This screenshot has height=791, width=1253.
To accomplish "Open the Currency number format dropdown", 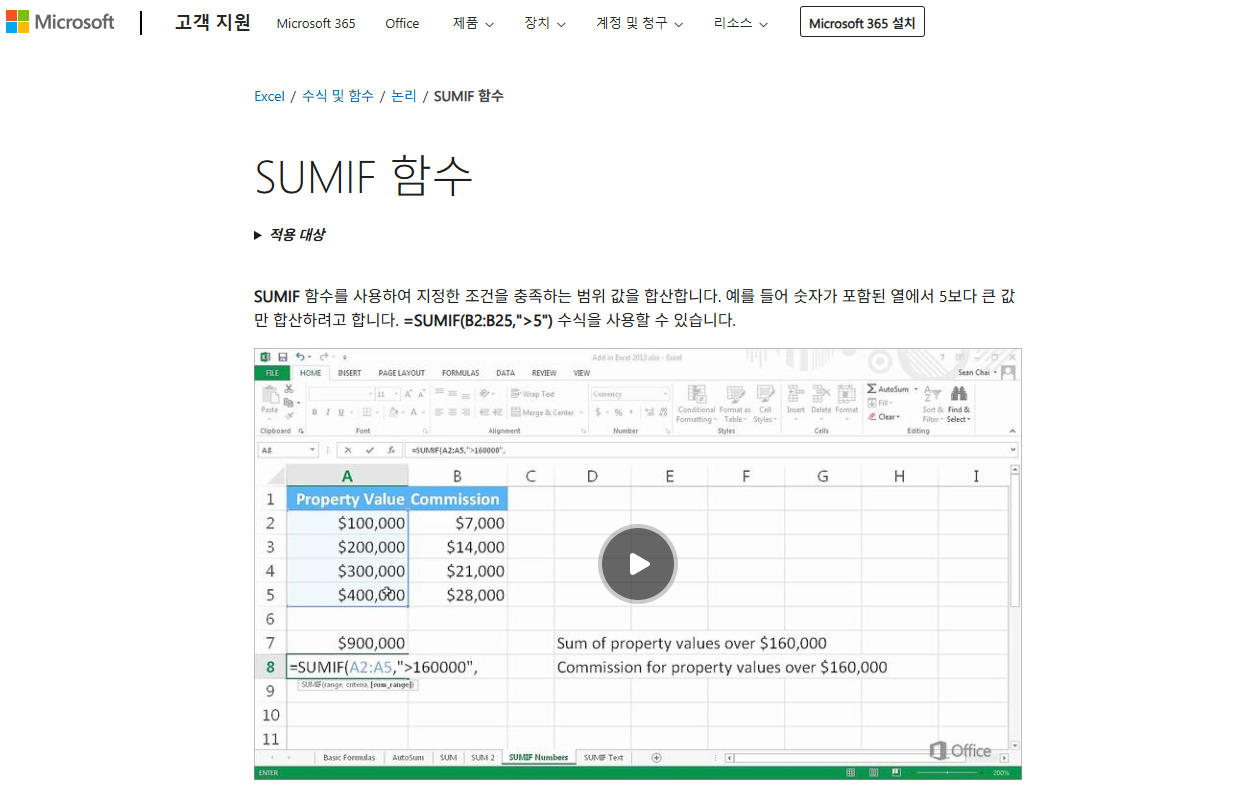I will pos(666,394).
